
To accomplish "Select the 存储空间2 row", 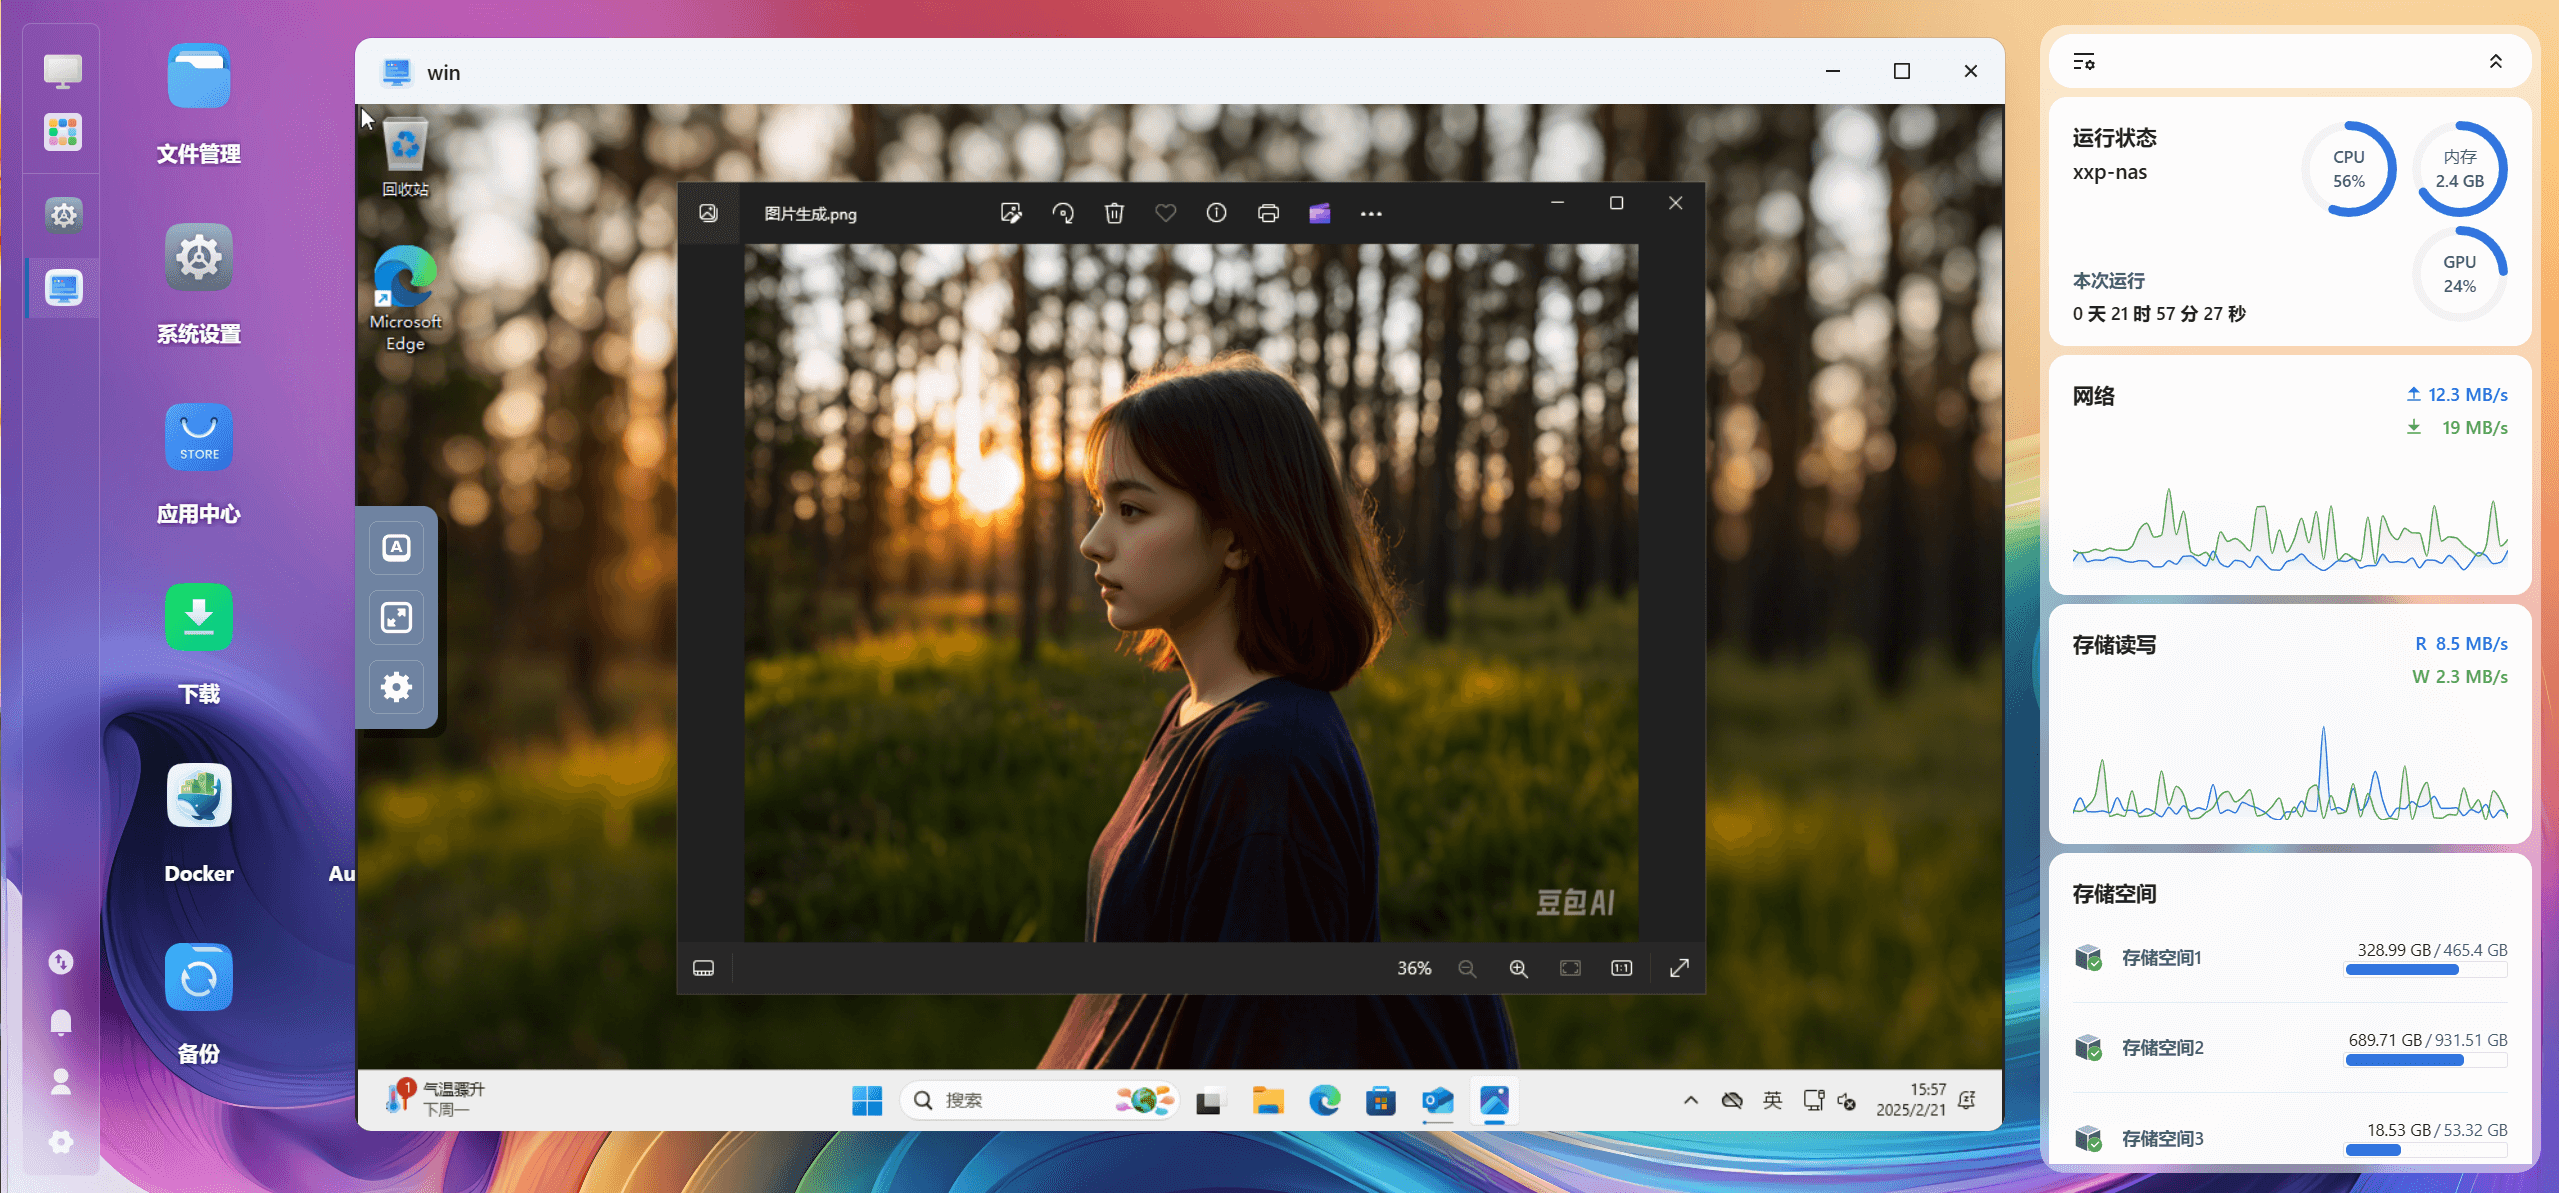I will [2290, 1048].
